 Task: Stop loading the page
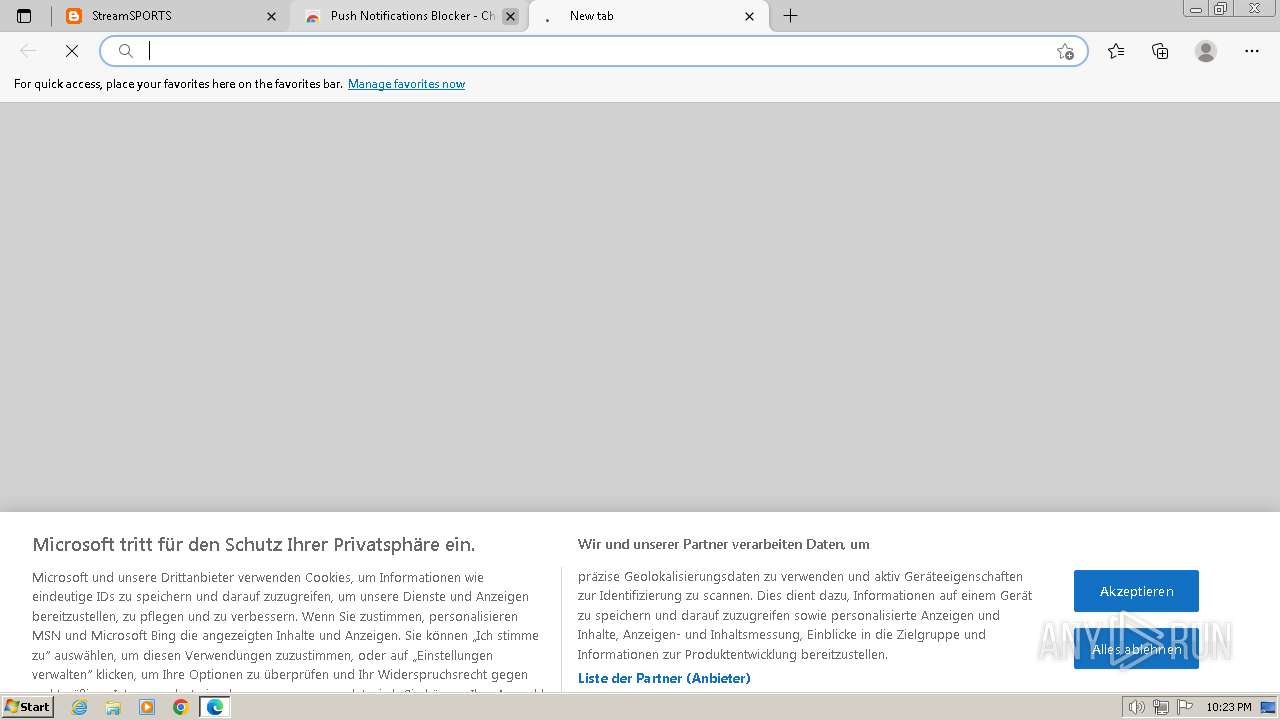pos(72,51)
